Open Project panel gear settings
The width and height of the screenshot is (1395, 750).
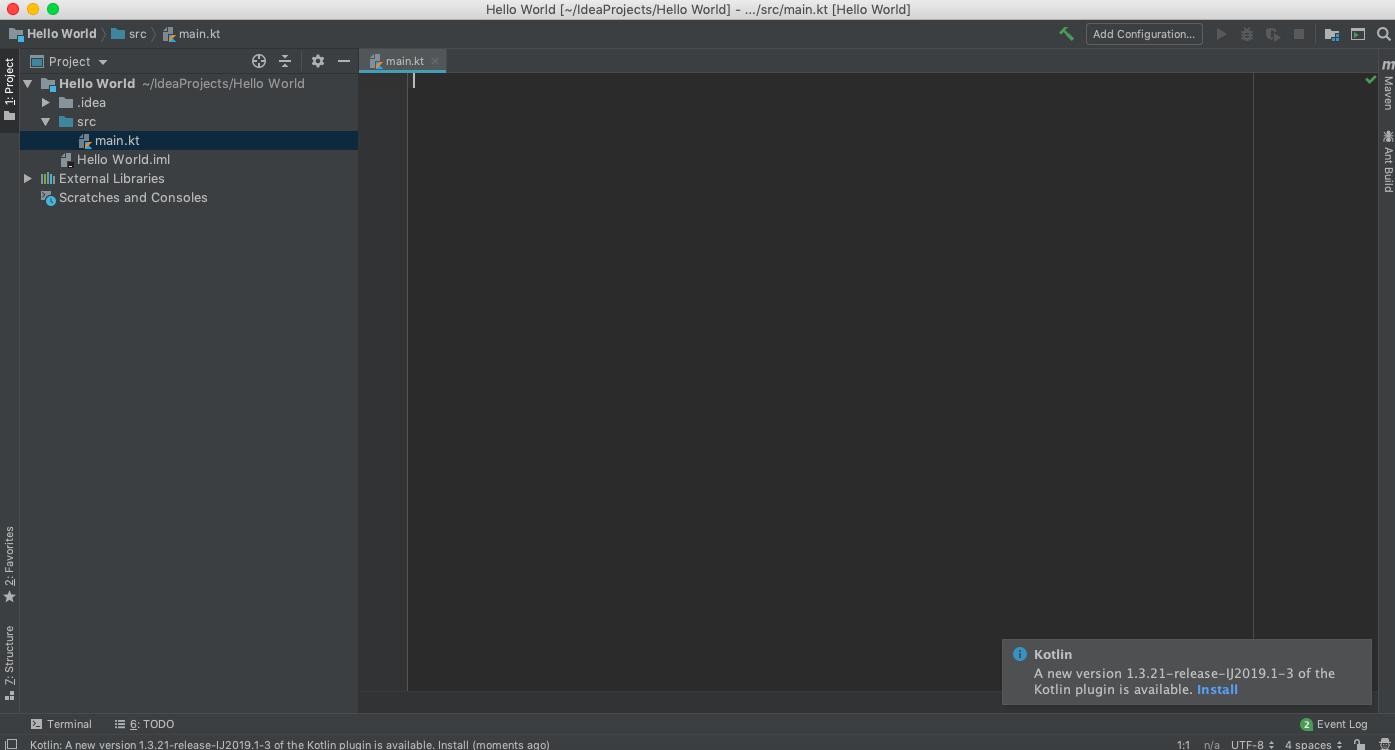318,61
